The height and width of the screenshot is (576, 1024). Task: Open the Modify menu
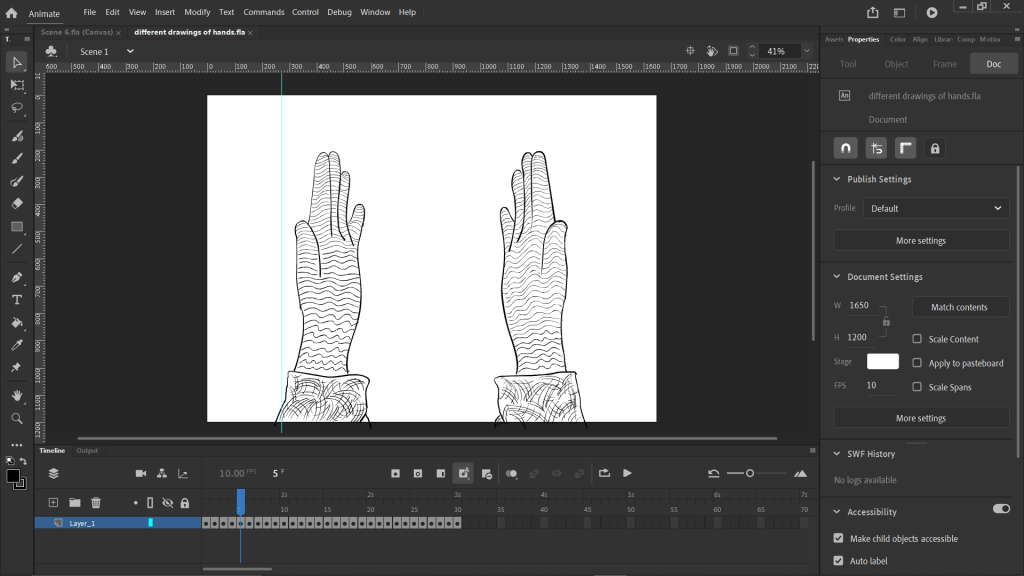pos(197,12)
